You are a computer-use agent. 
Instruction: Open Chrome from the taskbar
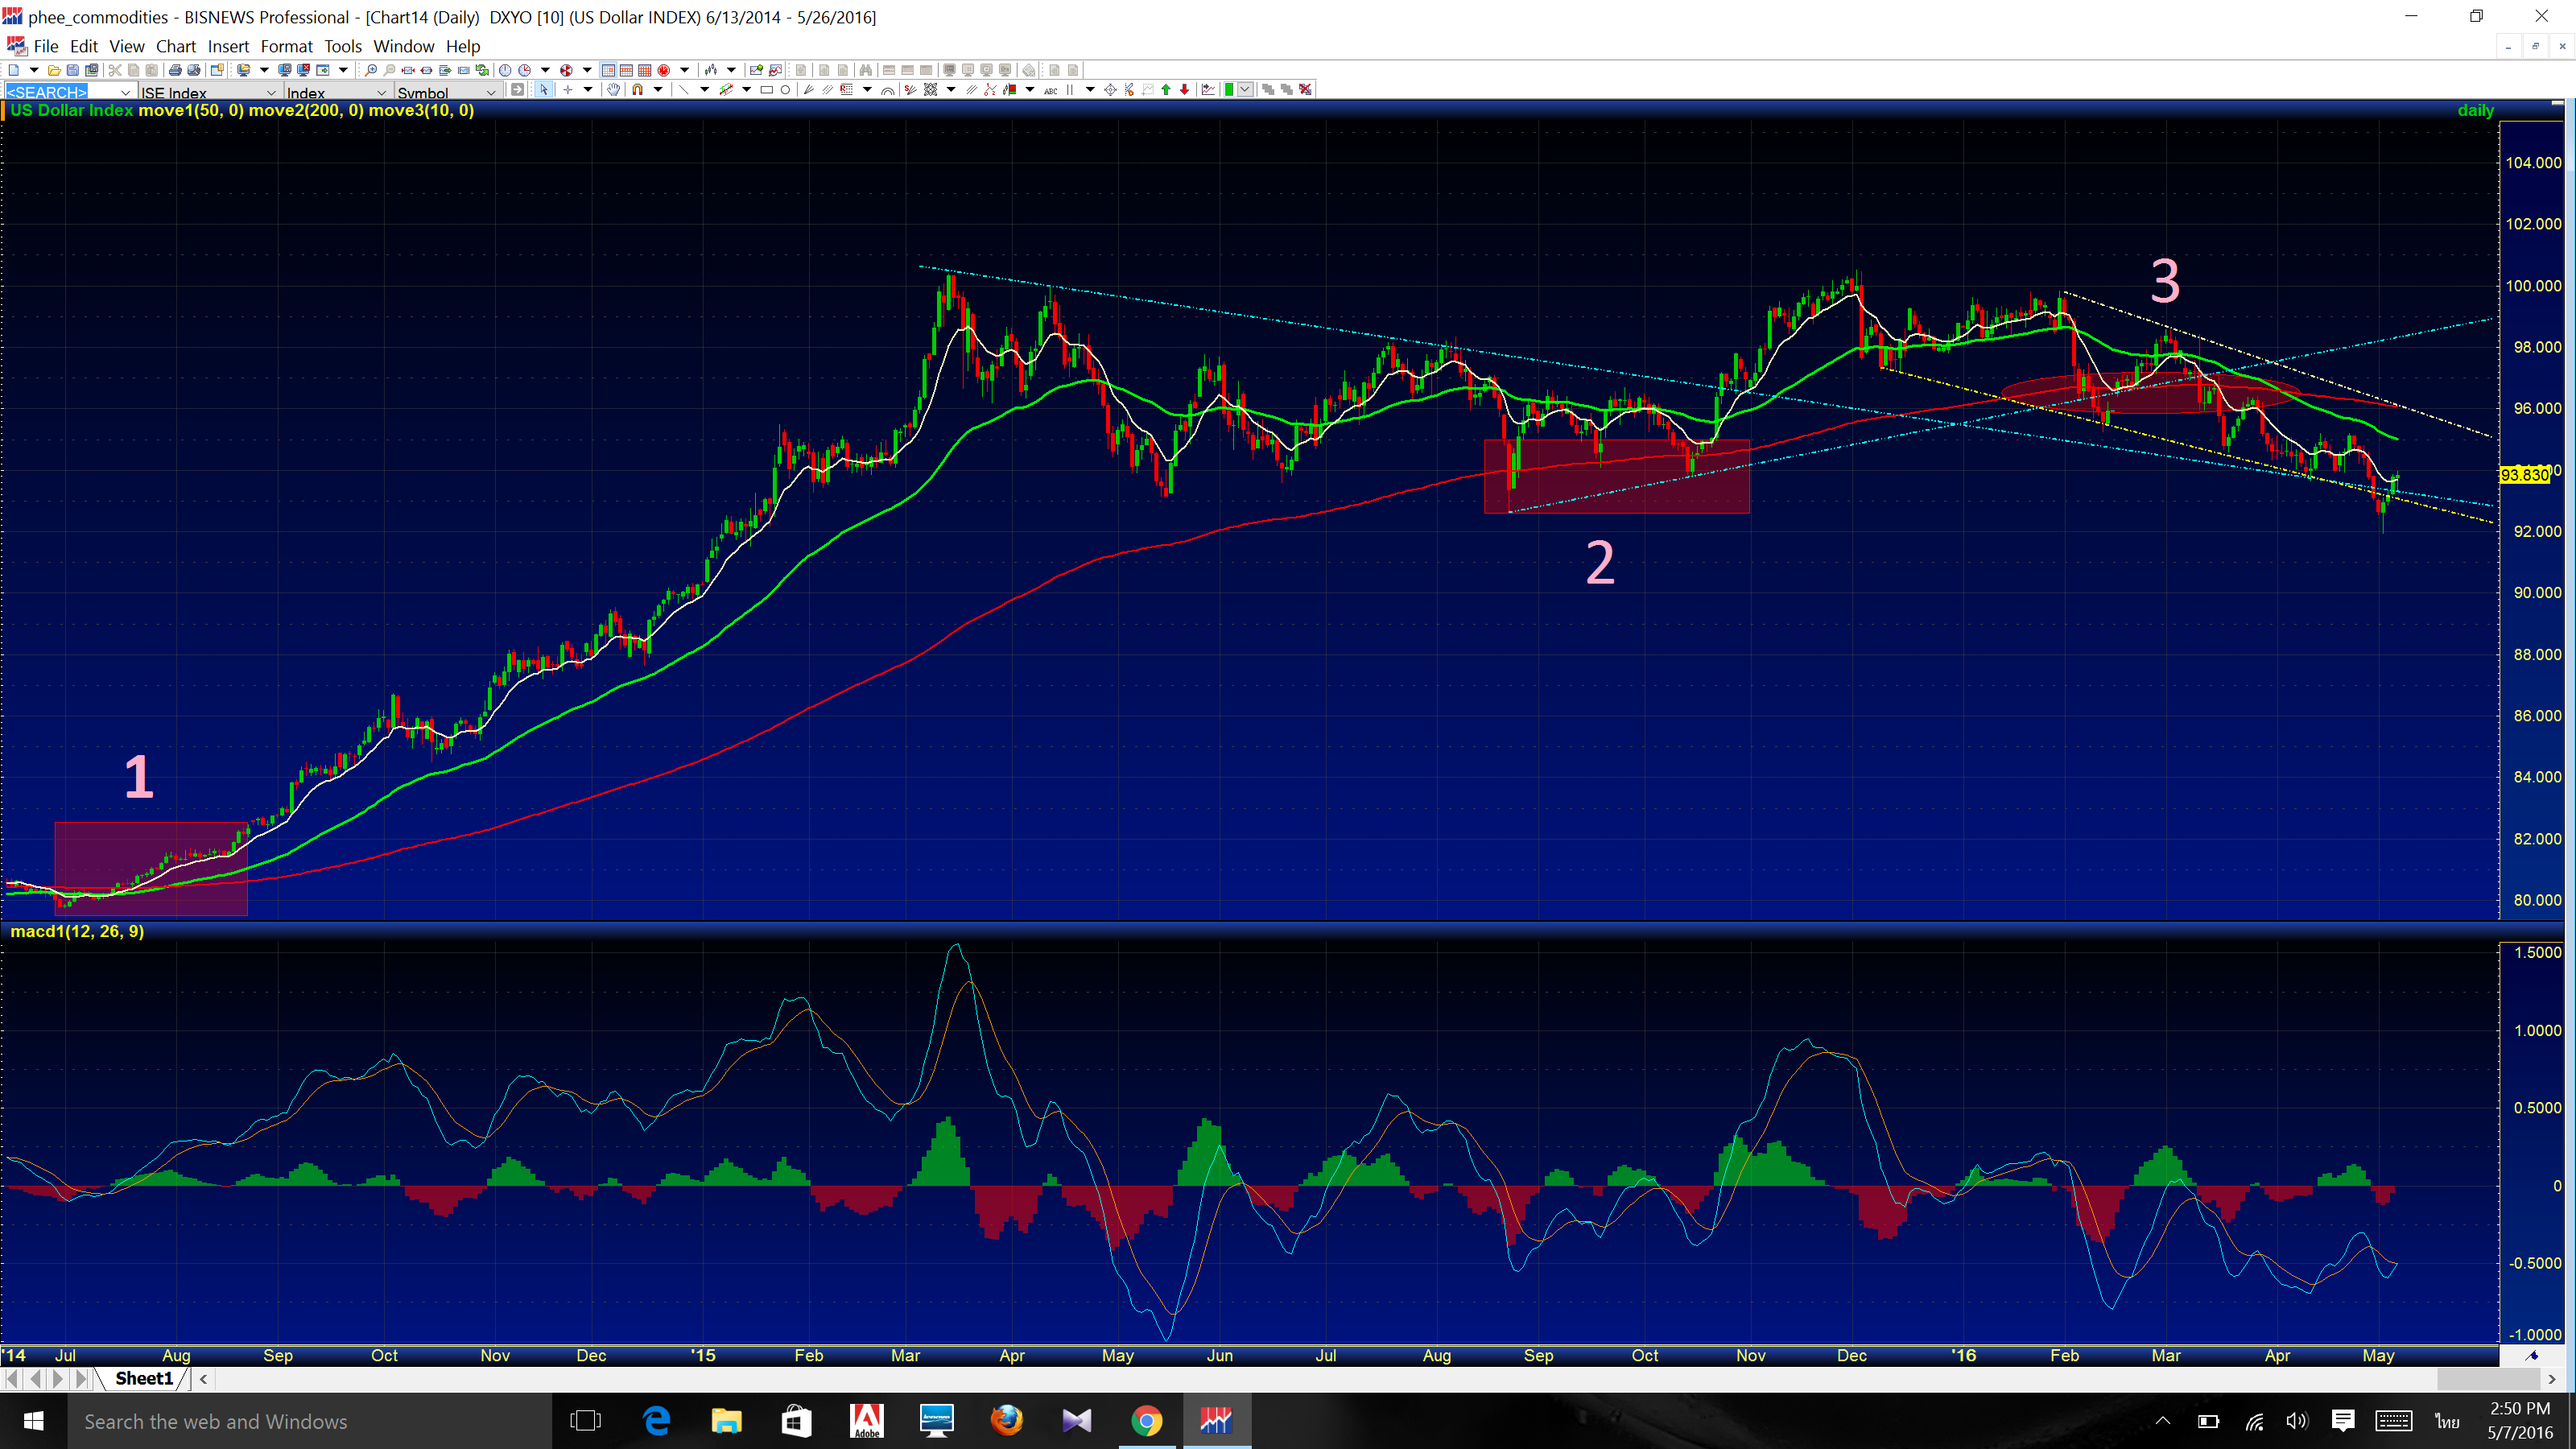tap(1146, 1421)
